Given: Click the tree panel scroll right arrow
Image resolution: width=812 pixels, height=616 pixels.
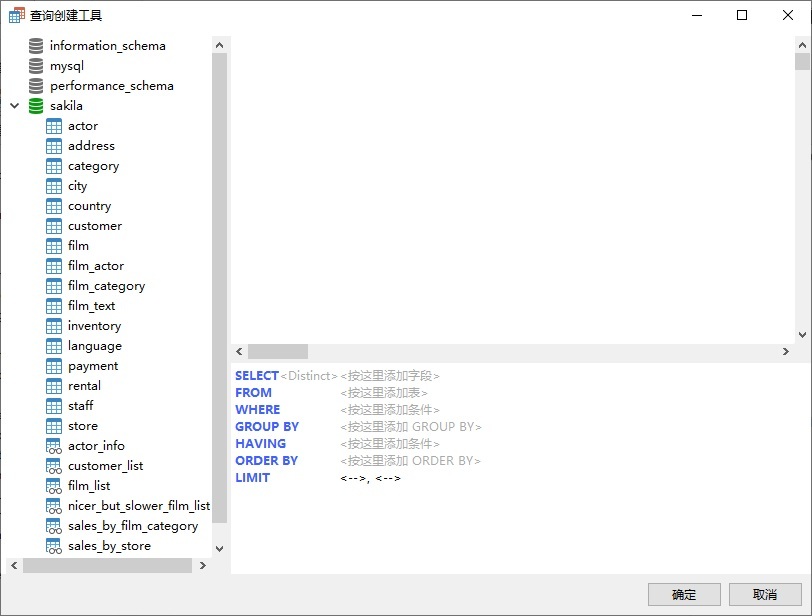Looking at the screenshot, I should tap(203, 566).
